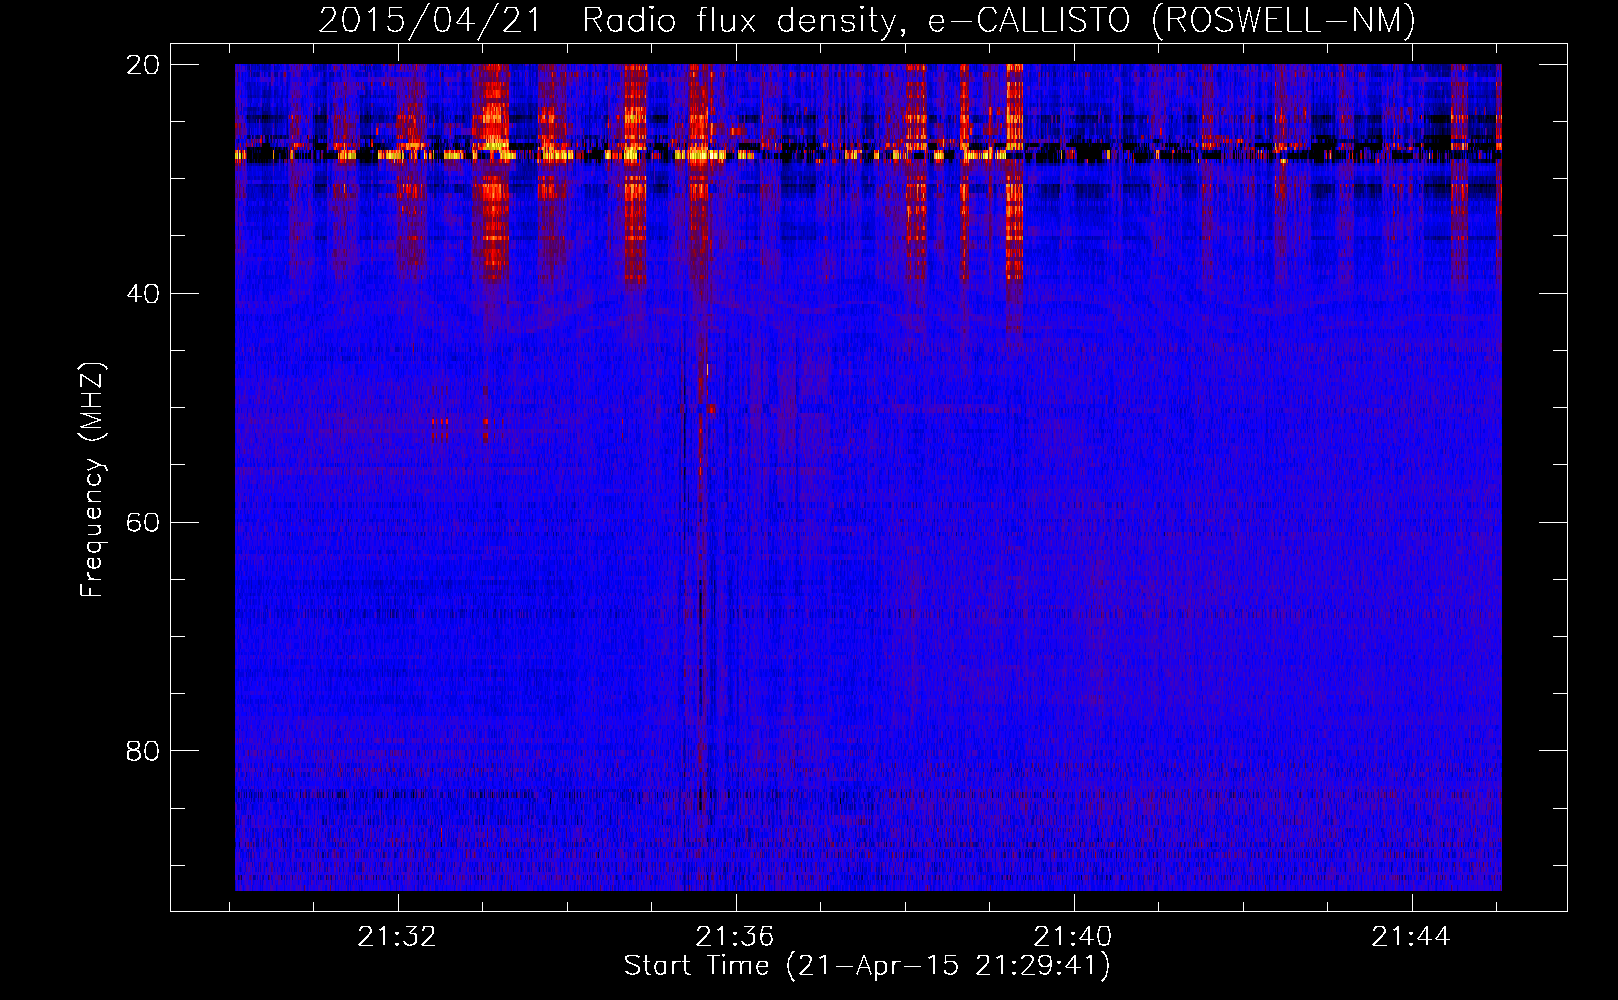Viewport: 1618px width, 1000px height.
Task: Click the frequency axis value '40'
Action: point(143,294)
